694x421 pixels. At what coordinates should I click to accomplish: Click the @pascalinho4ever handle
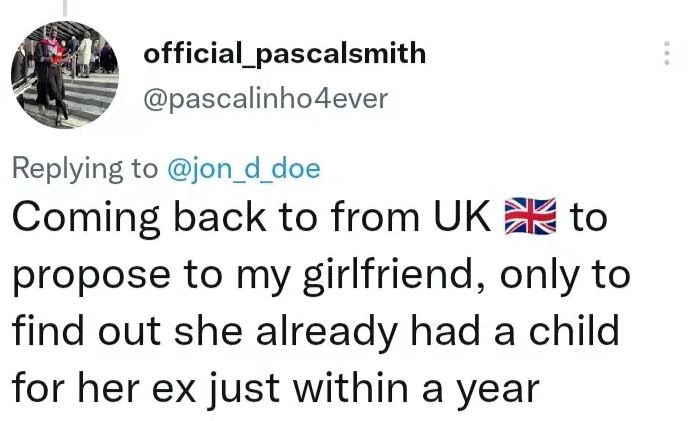(267, 98)
